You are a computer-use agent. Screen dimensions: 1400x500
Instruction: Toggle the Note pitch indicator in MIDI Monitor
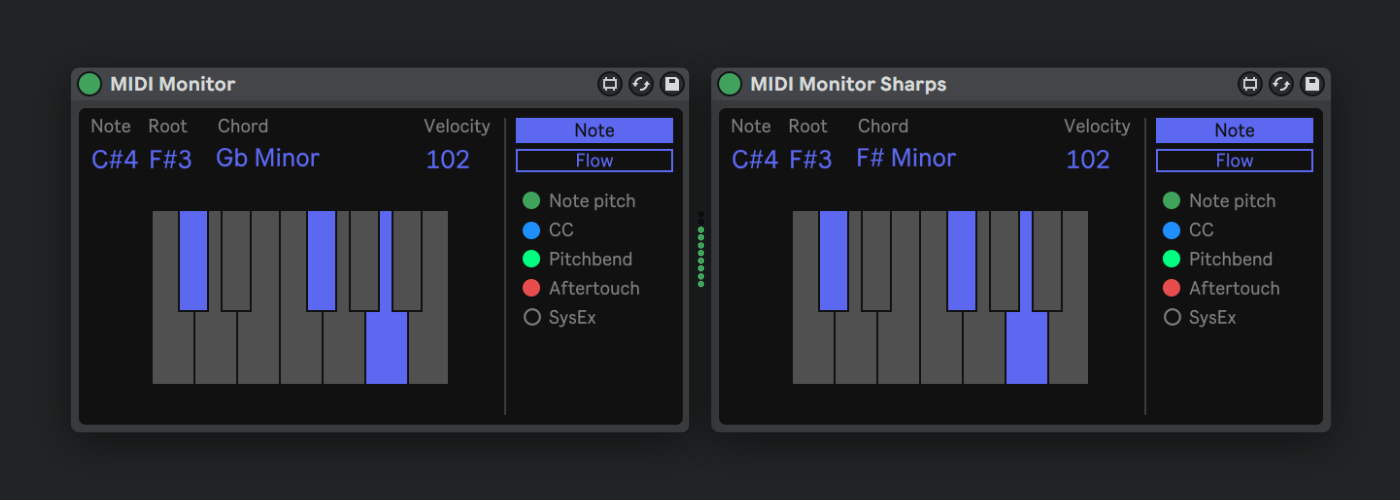coord(532,201)
